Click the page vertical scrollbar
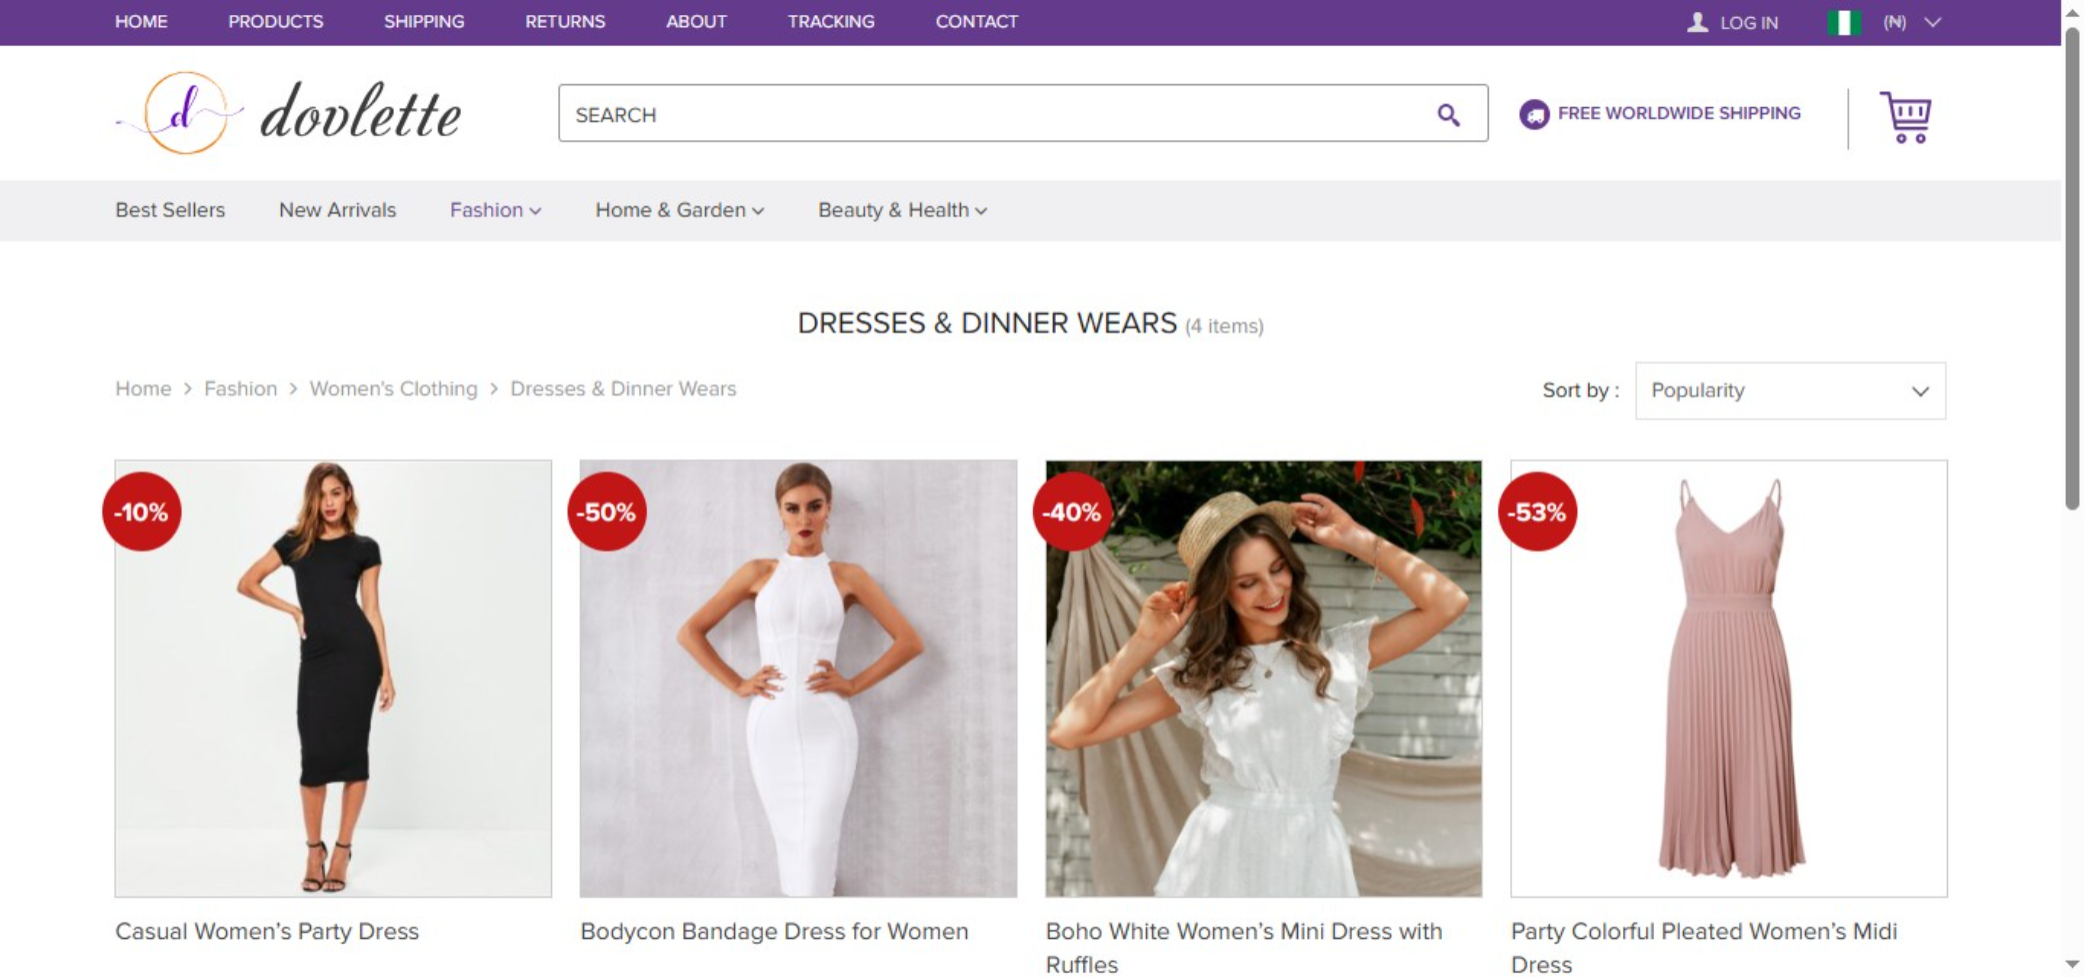The width and height of the screenshot is (2084, 977). click(2072, 270)
